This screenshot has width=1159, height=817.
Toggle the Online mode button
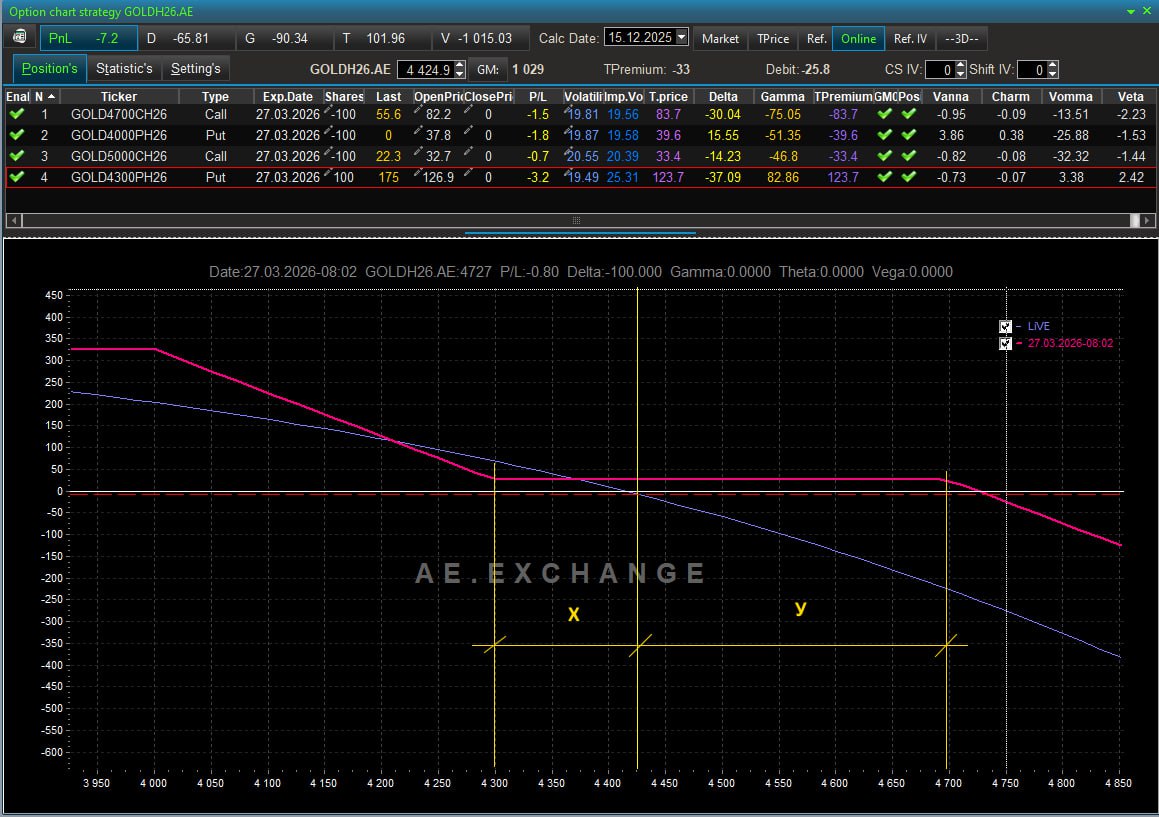858,39
